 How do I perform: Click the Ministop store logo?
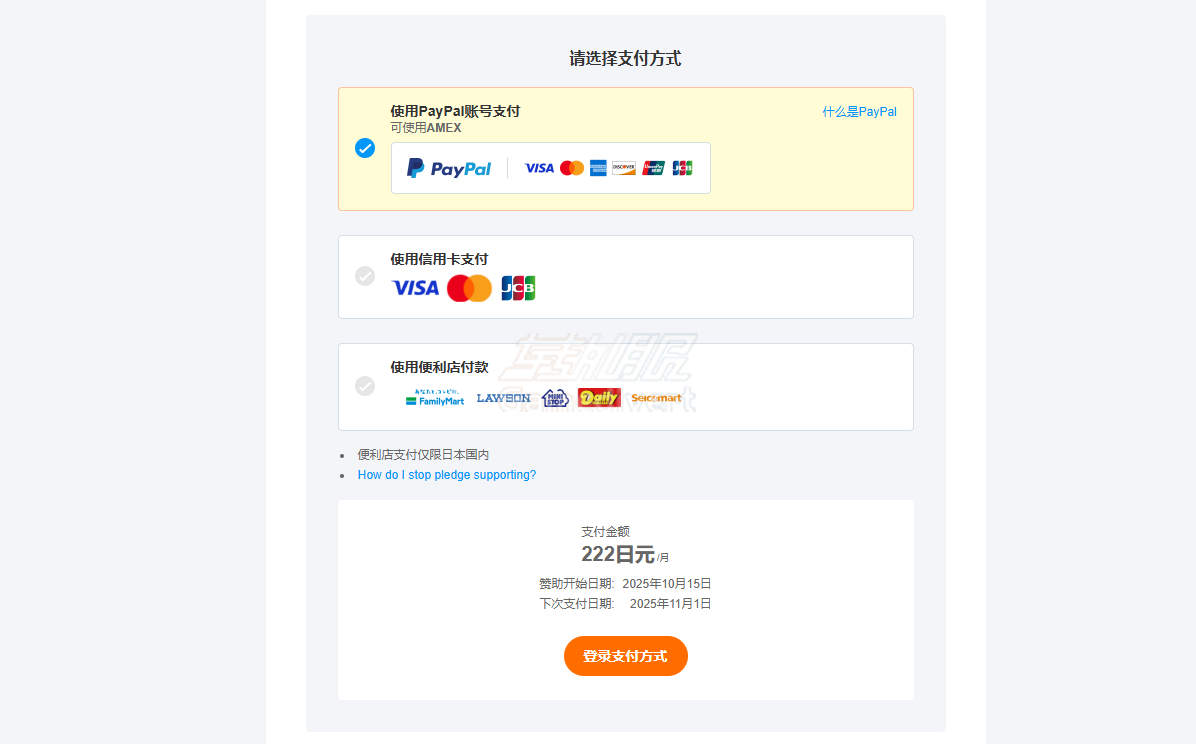tap(555, 398)
